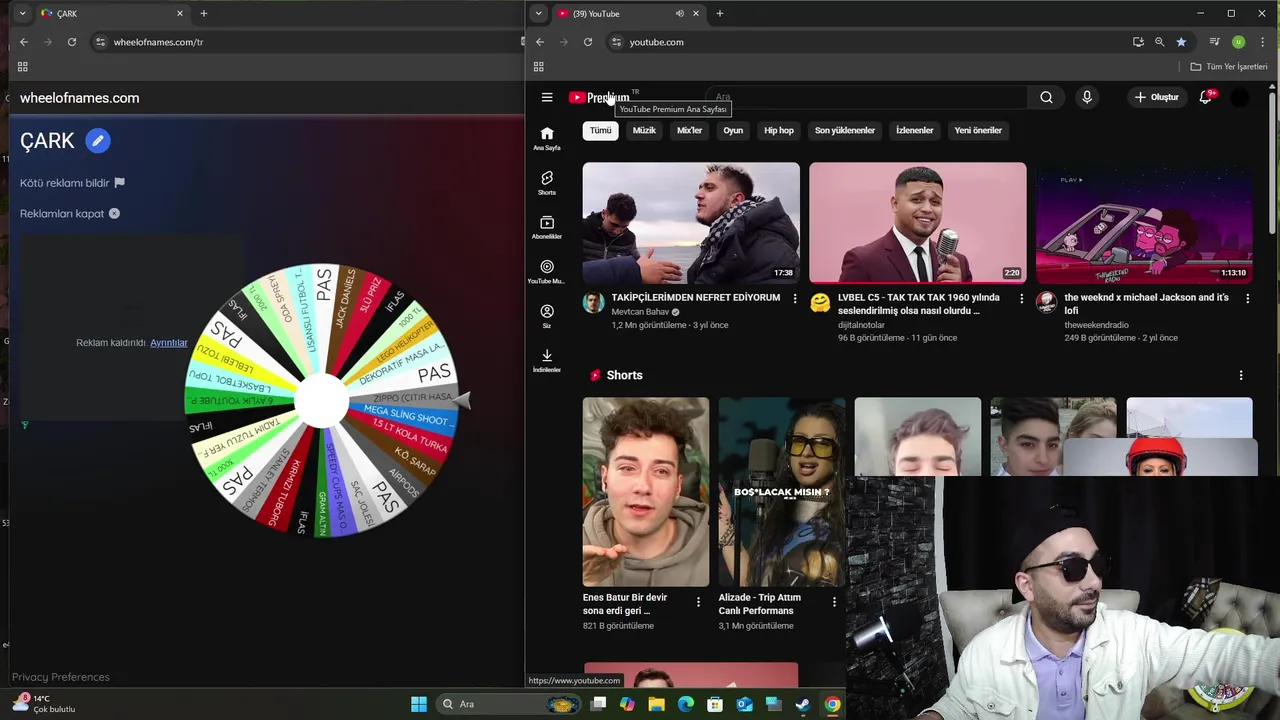Open options for Alizade Trip Attım short
Viewport: 1280px width, 720px height.
(834, 601)
